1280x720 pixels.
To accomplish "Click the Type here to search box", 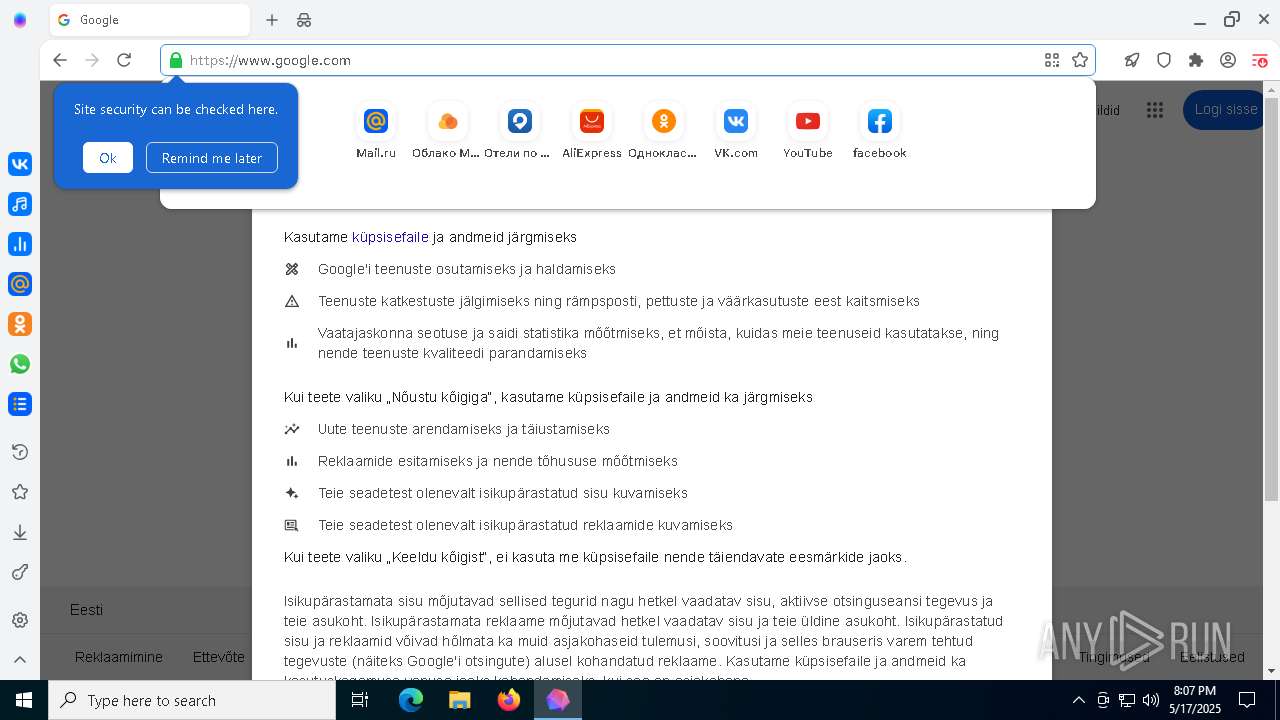I will tap(192, 700).
